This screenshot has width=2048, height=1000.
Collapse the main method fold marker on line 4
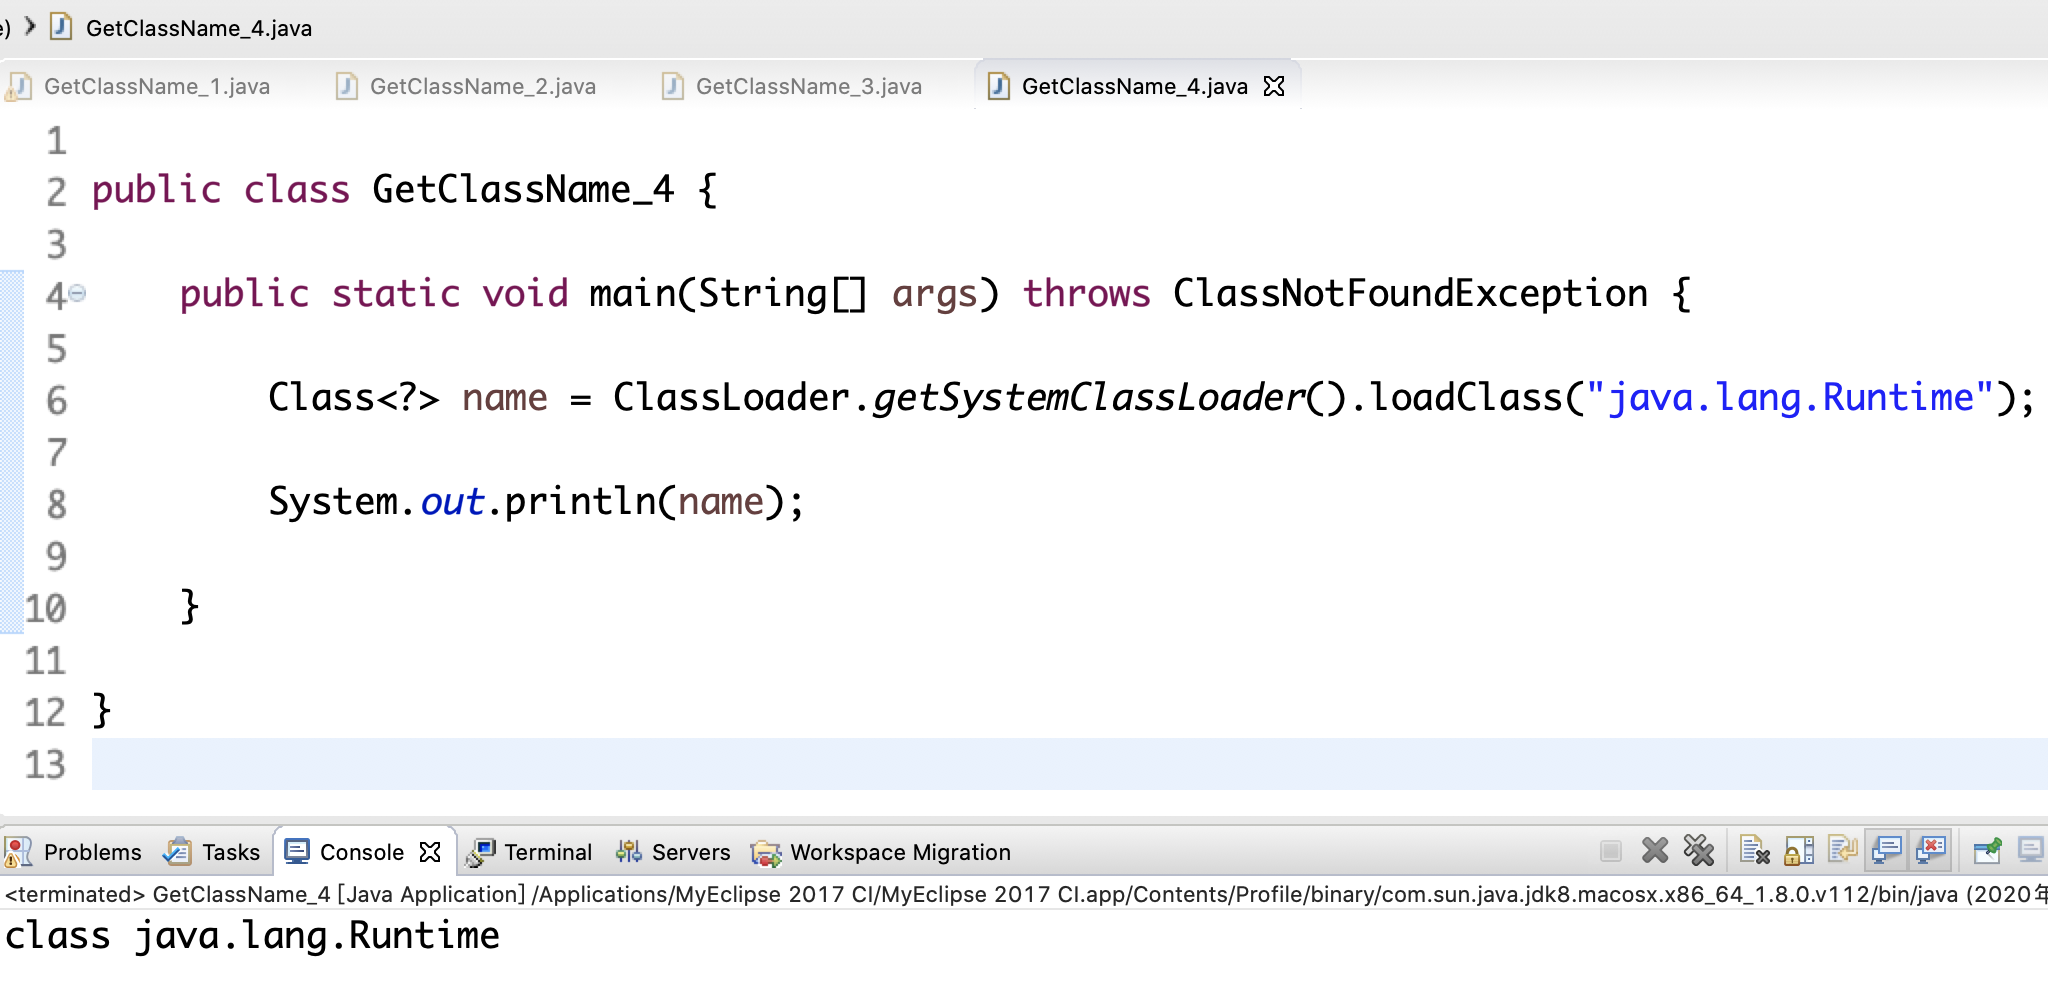(77, 293)
